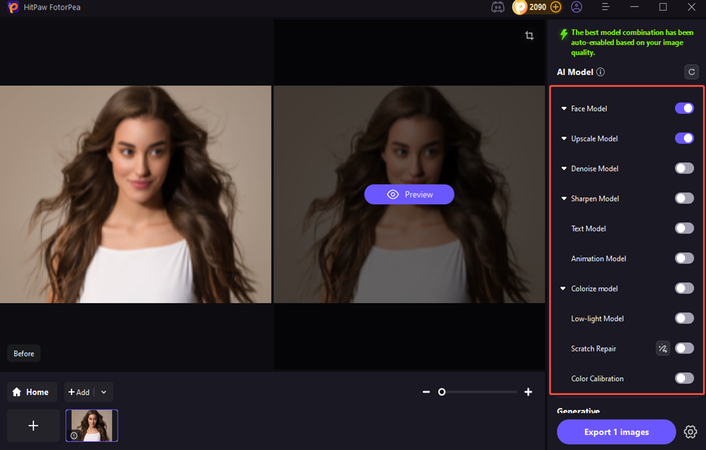This screenshot has width=706, height=450.
Task: Expand the Sharpen Model options
Action: pos(564,199)
